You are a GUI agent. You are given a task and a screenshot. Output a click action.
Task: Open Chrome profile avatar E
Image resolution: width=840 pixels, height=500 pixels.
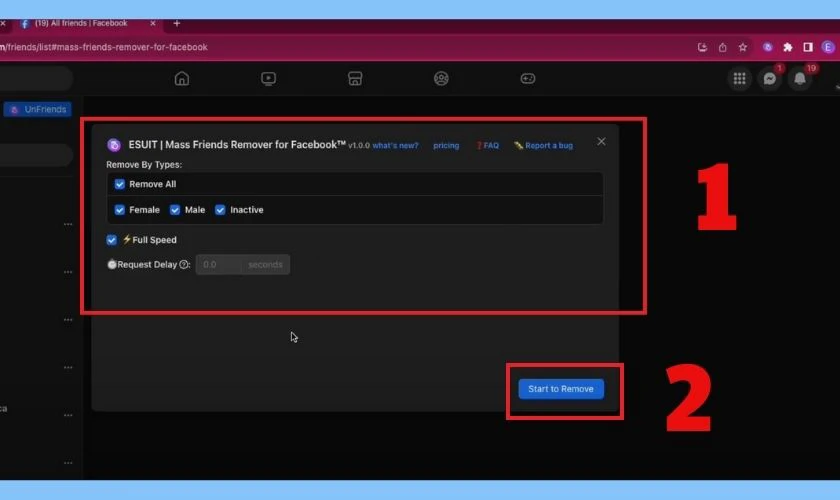tap(828, 47)
